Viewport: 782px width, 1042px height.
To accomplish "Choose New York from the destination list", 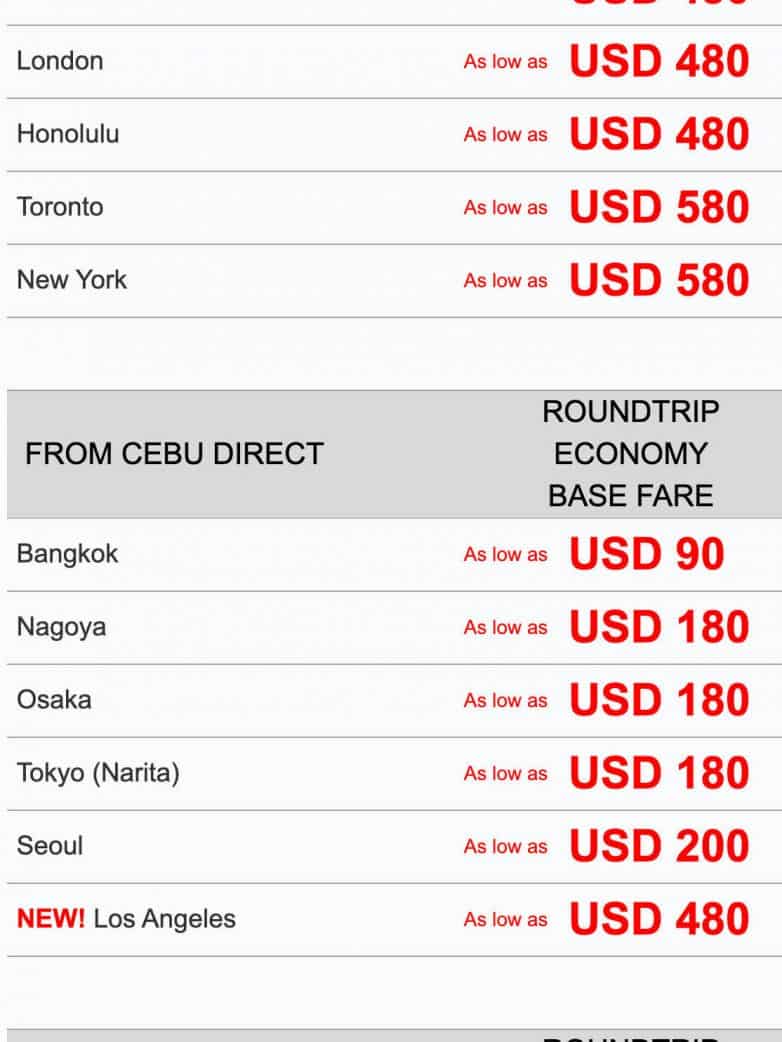I will click(72, 280).
